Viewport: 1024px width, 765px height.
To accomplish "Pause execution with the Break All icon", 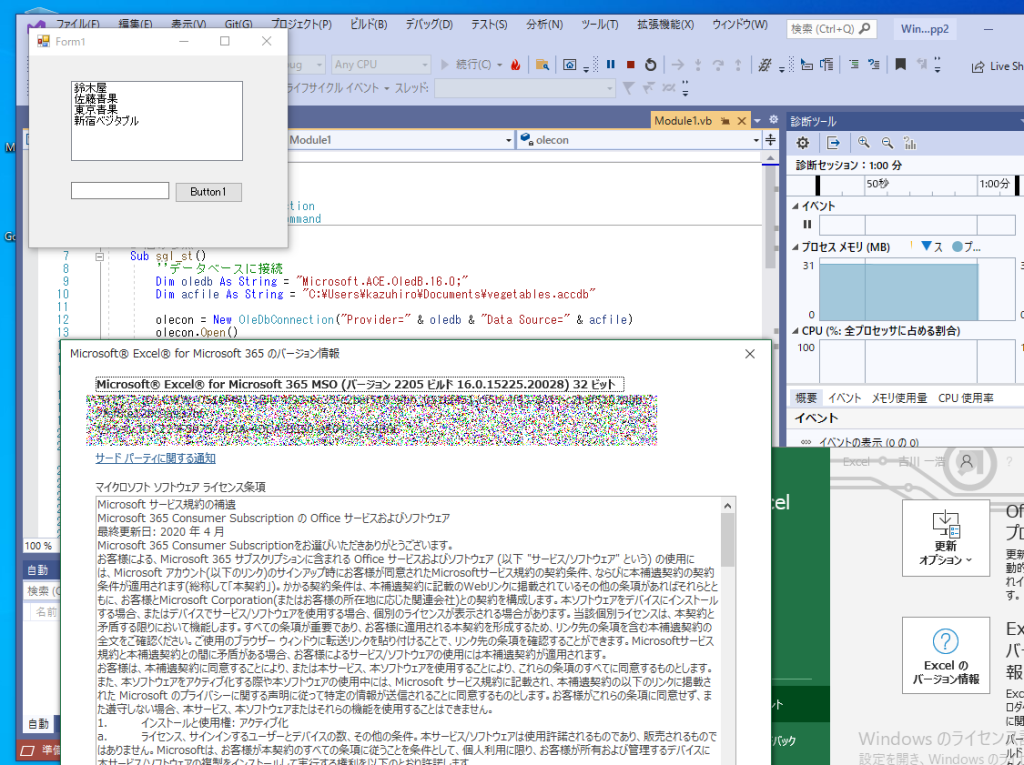I will pos(610,65).
